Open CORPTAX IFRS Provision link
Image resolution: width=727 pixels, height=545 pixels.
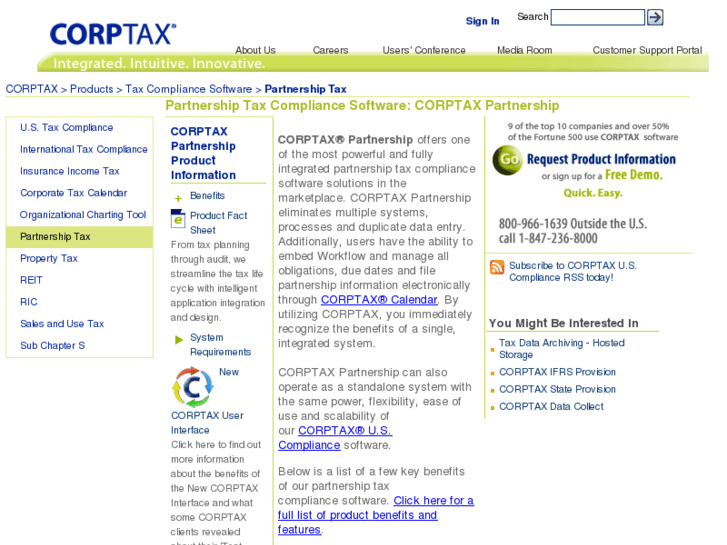[557, 372]
